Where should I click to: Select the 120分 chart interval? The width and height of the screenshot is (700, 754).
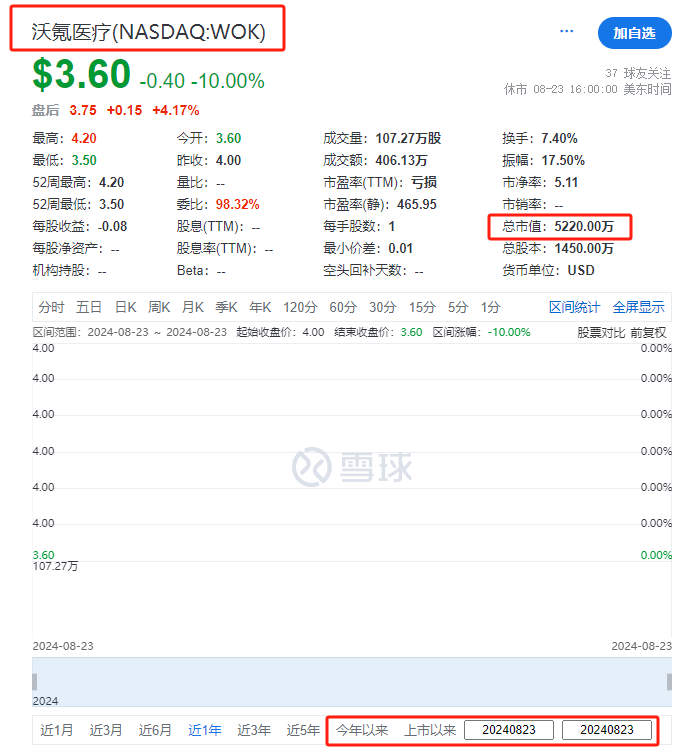(x=300, y=307)
